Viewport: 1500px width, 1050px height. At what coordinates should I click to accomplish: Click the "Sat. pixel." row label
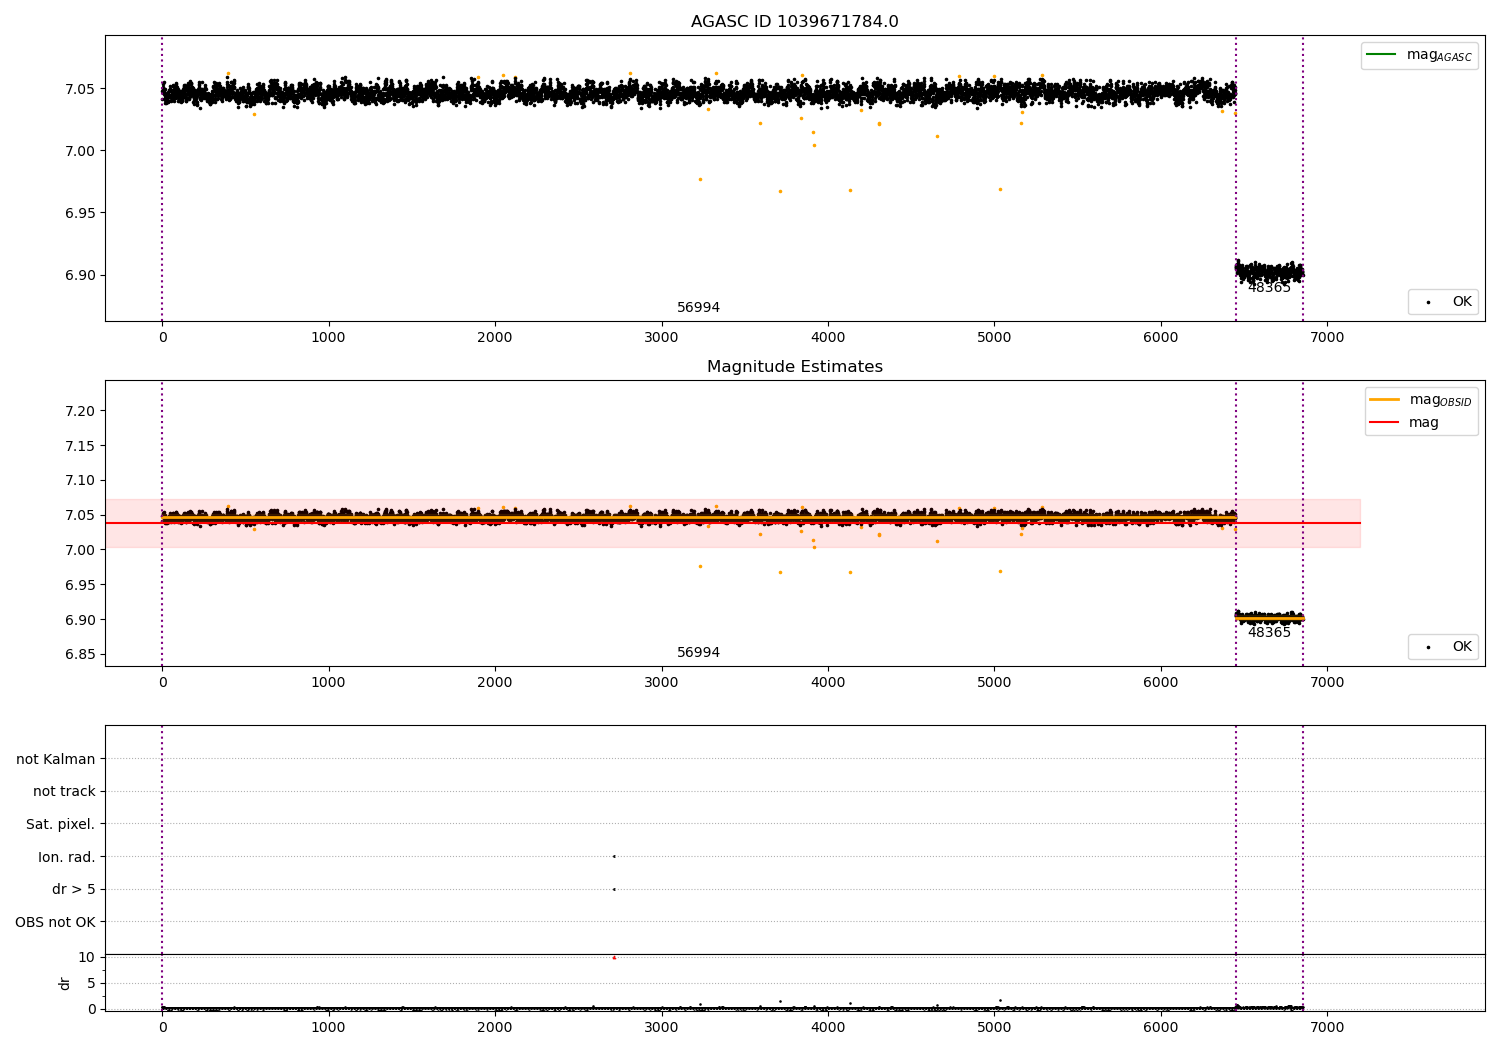(x=60, y=824)
